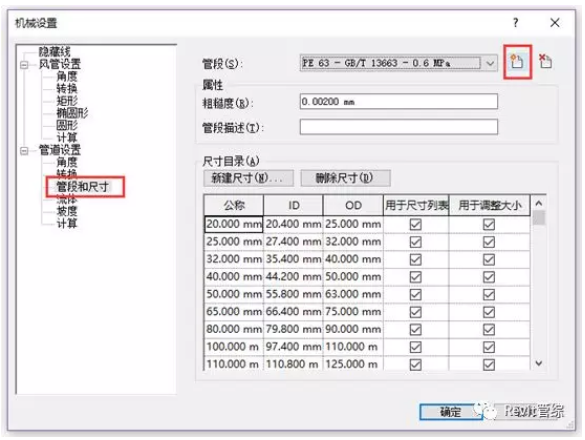
Task: Toggle 用于调整大小 checkbox for 50.000 mm row
Action: point(489,295)
